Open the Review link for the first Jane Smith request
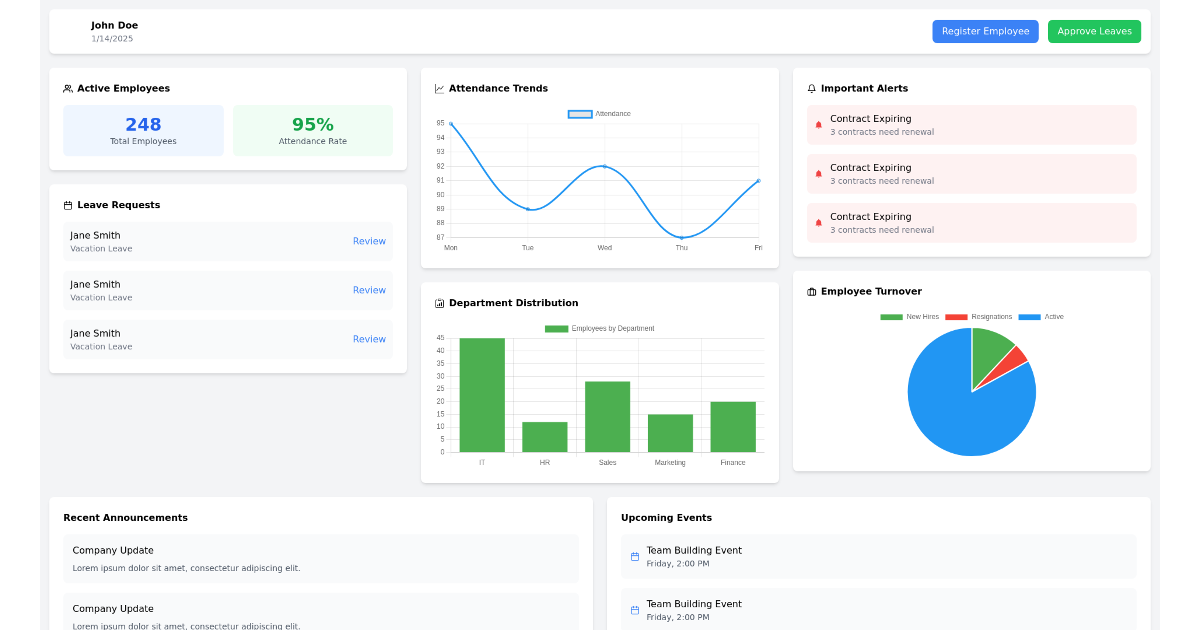The height and width of the screenshot is (630, 1200). pos(369,241)
